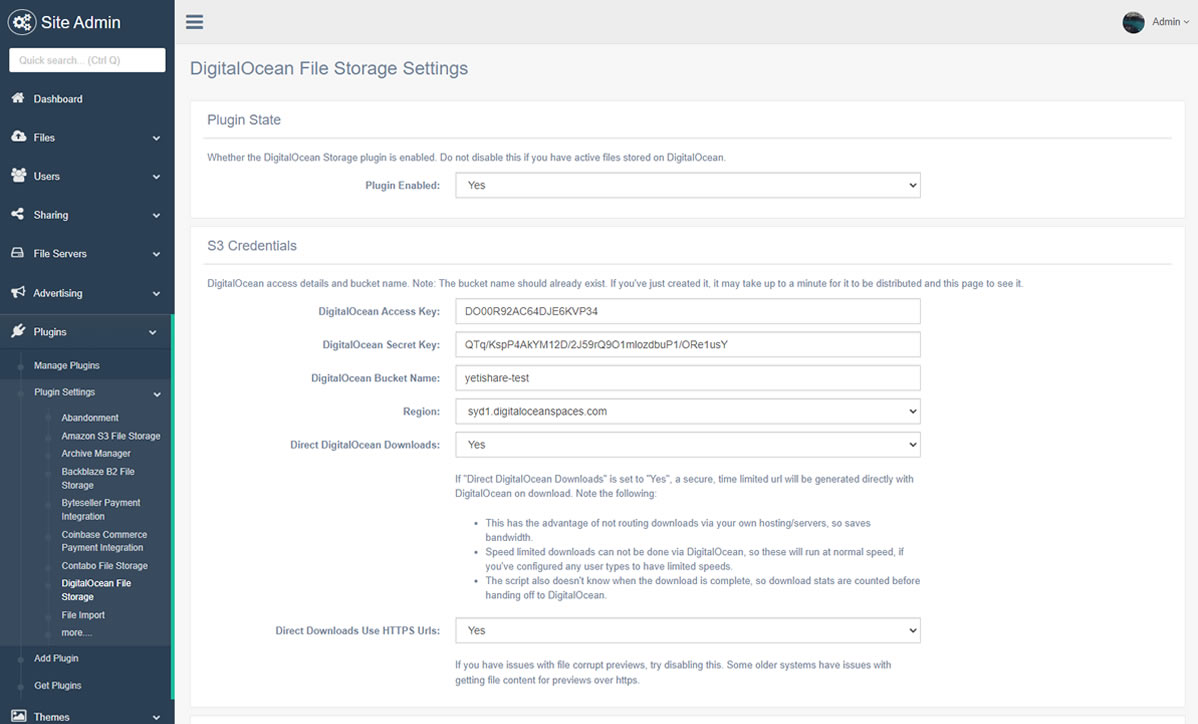Click the DigitalOcean Bucket Name field
This screenshot has width=1198, height=724.
pyautogui.click(x=688, y=378)
